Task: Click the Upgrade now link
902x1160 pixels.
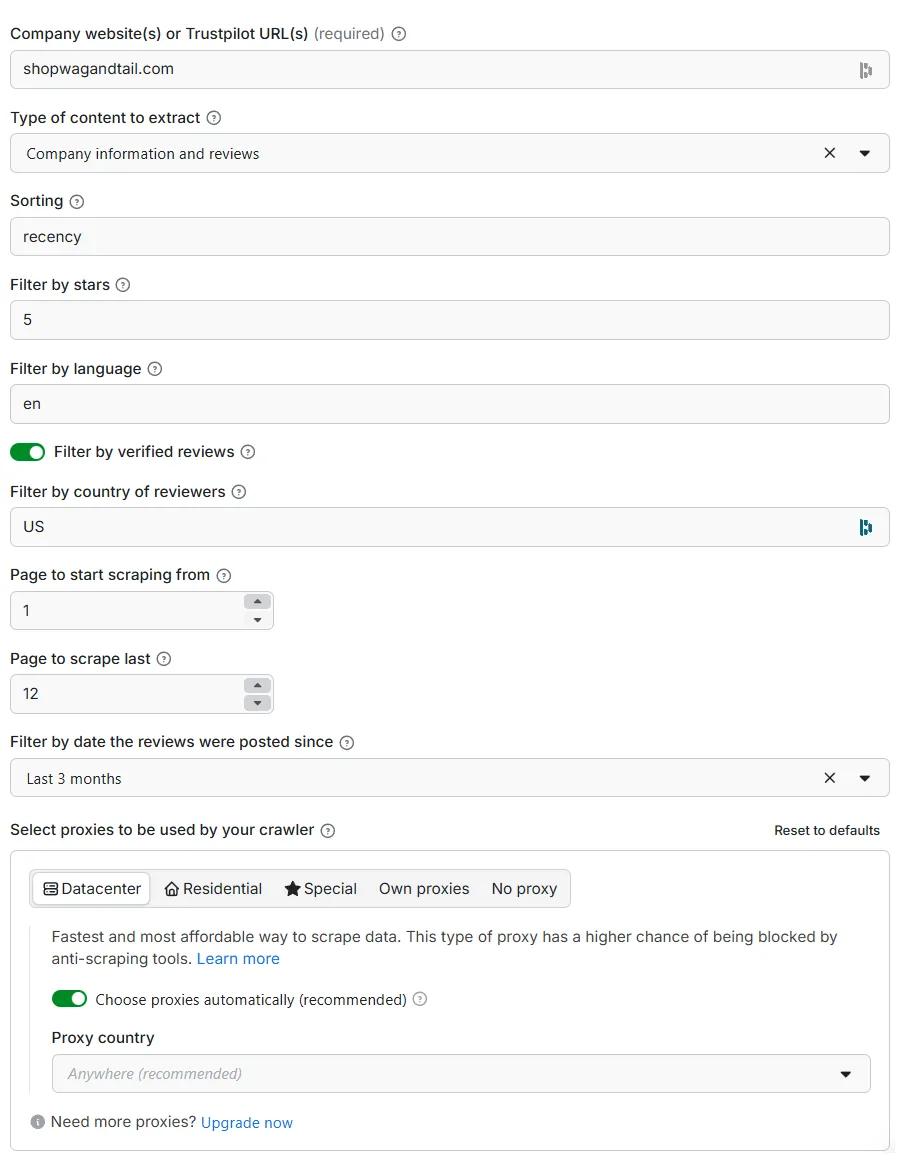Action: tap(246, 1122)
